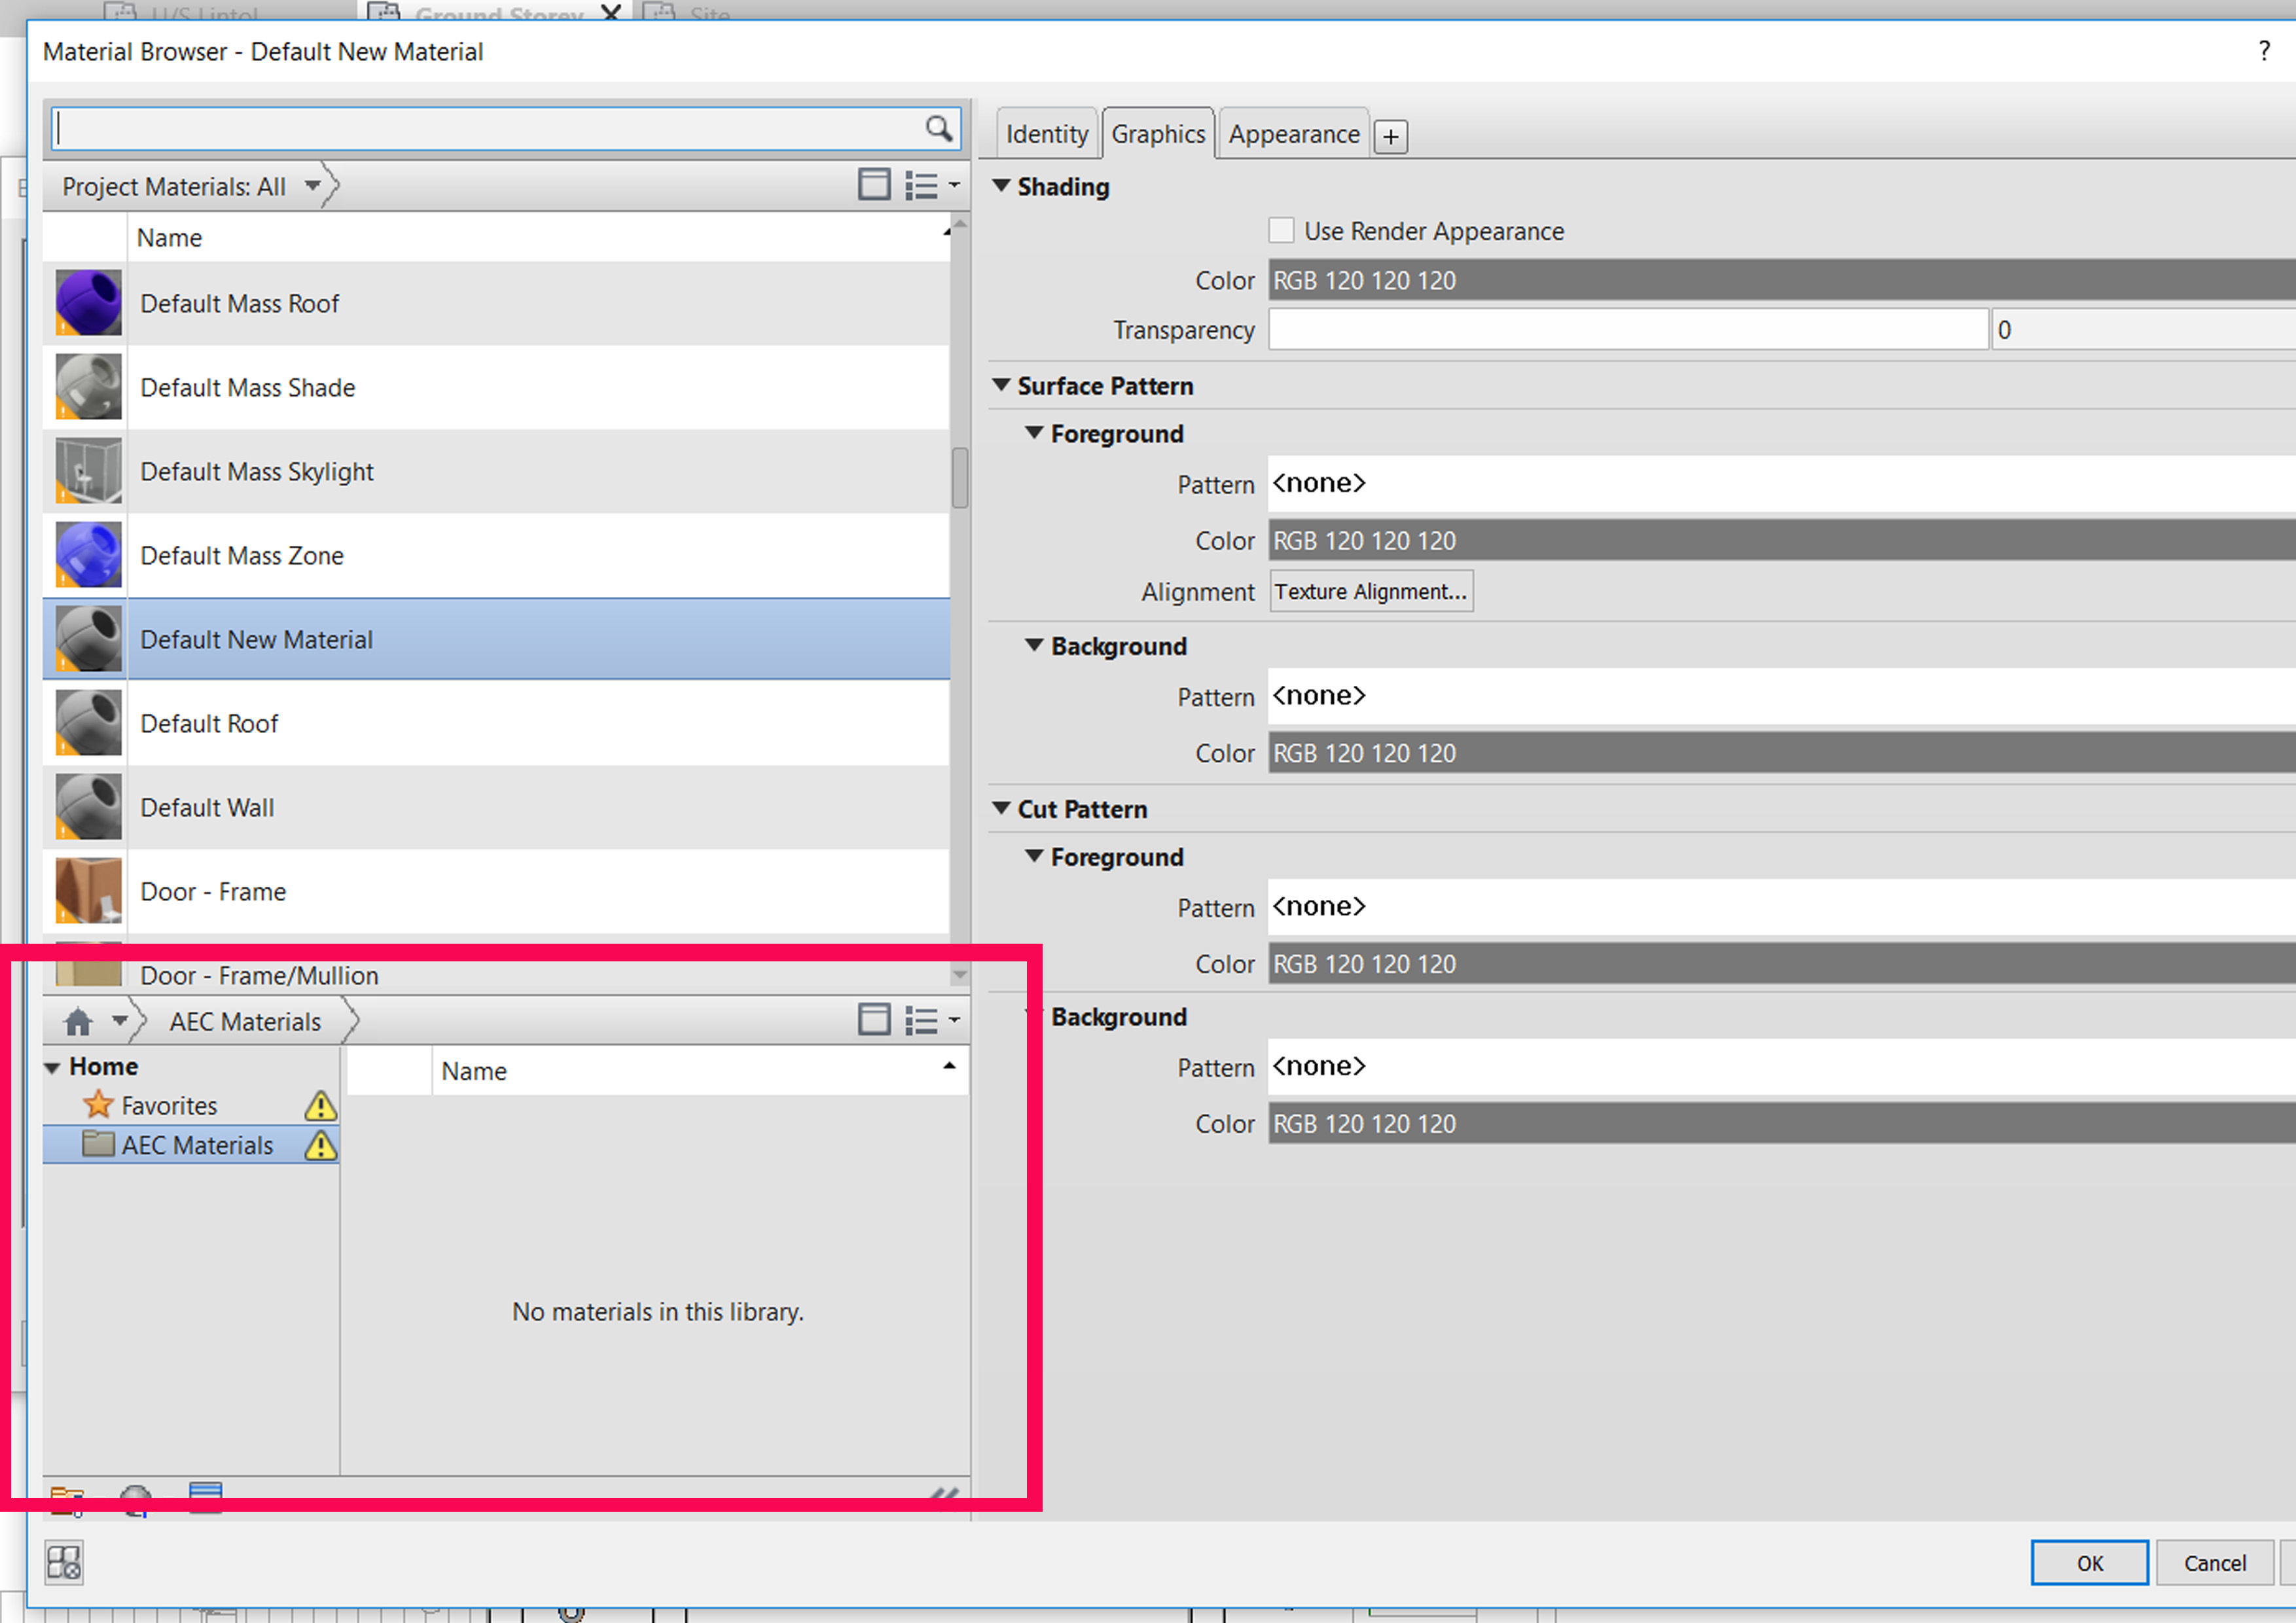Open library list view options icon
Screen dimensions: 2296x1623
[932, 1020]
